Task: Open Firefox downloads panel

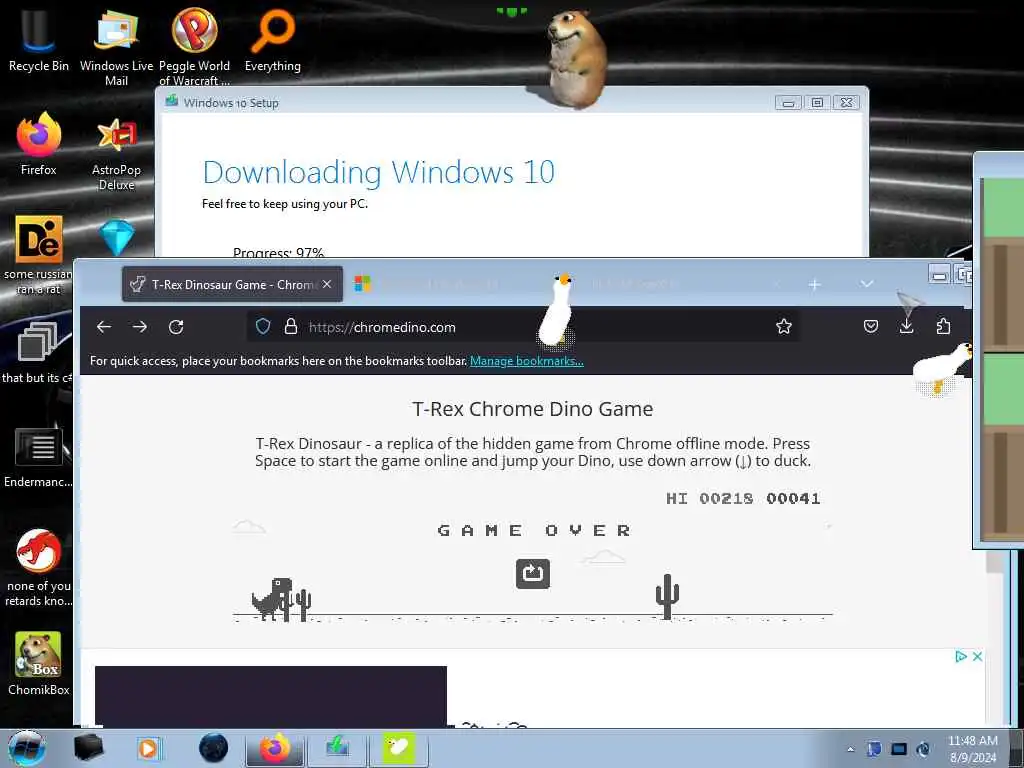Action: pyautogui.click(x=906, y=326)
